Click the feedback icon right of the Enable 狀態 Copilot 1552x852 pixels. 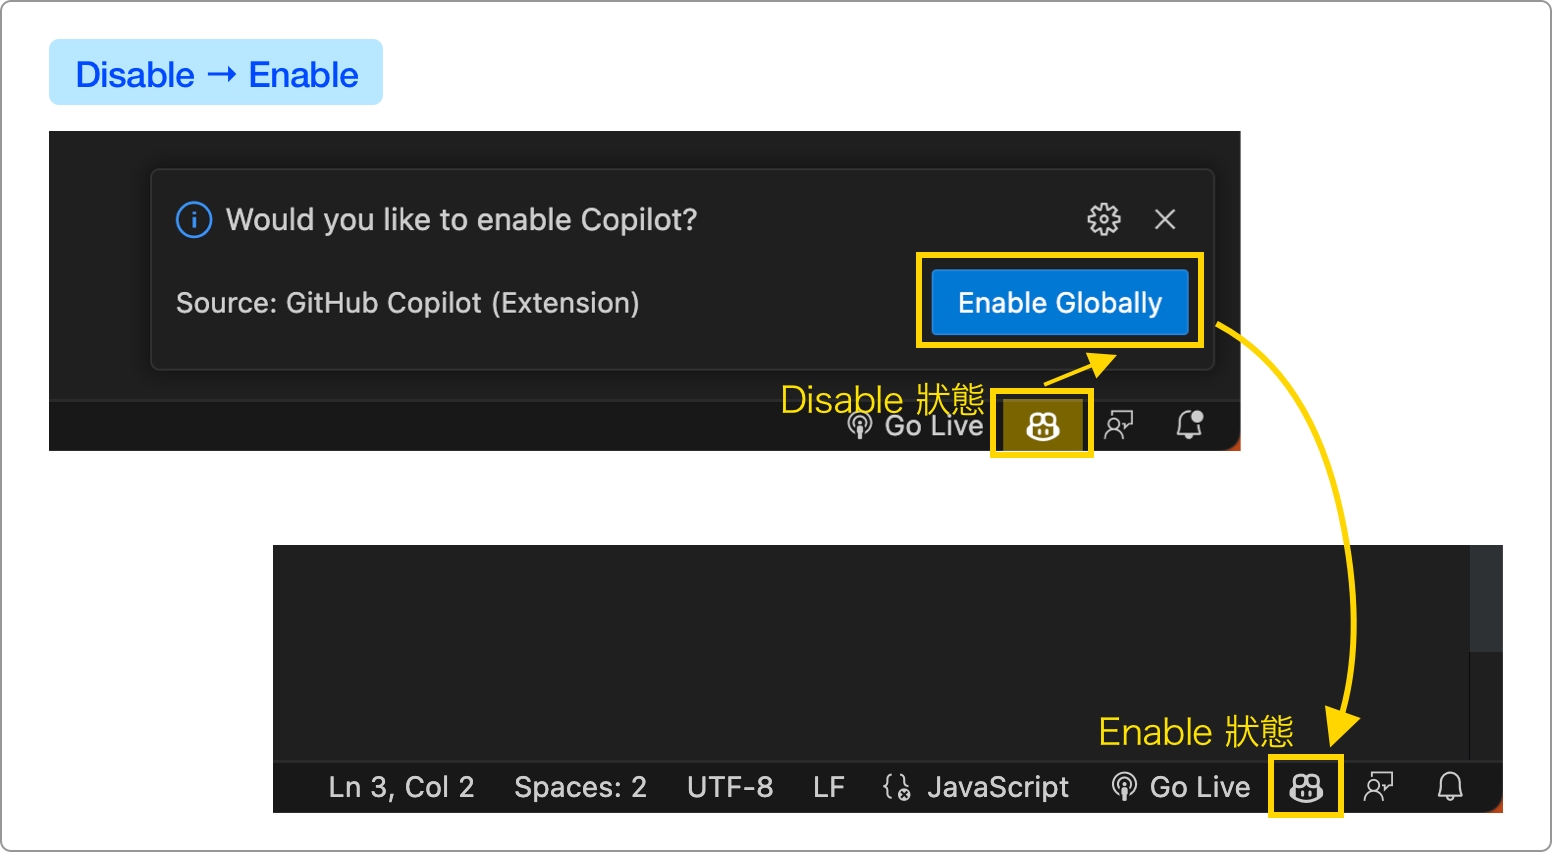(x=1379, y=787)
